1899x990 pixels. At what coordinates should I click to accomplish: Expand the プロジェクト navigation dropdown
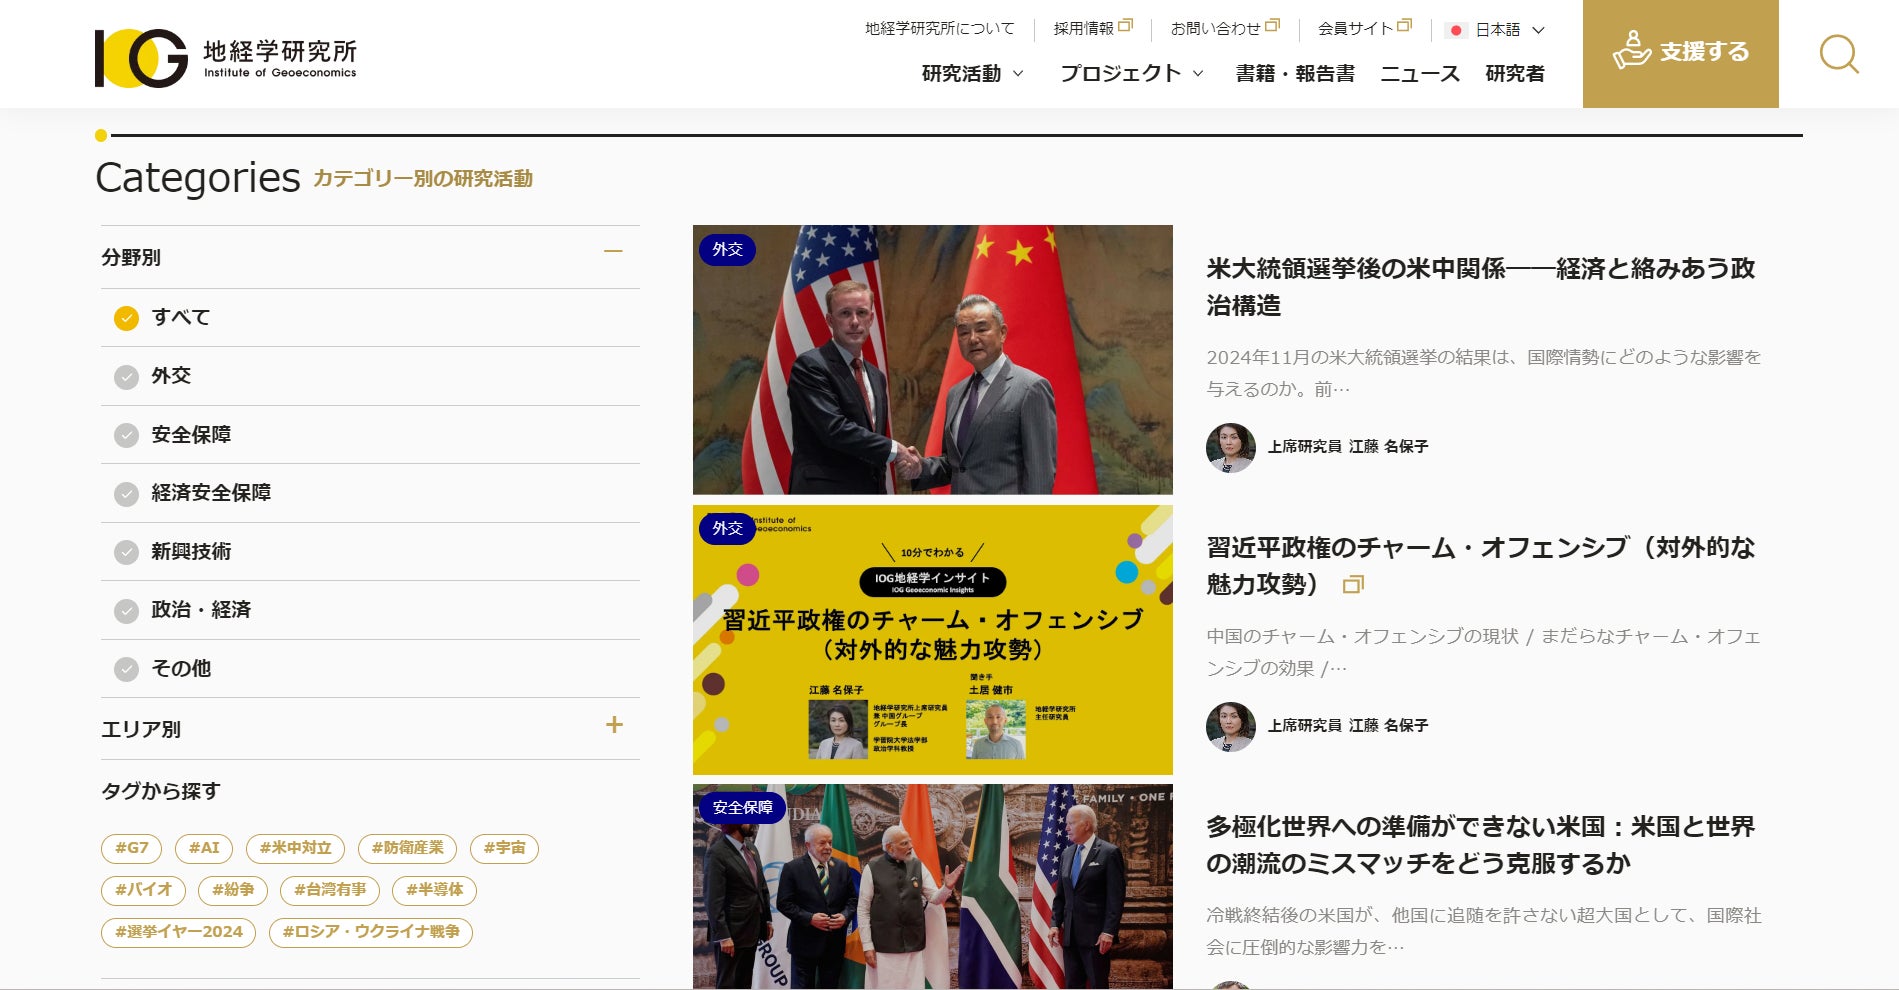(1132, 74)
